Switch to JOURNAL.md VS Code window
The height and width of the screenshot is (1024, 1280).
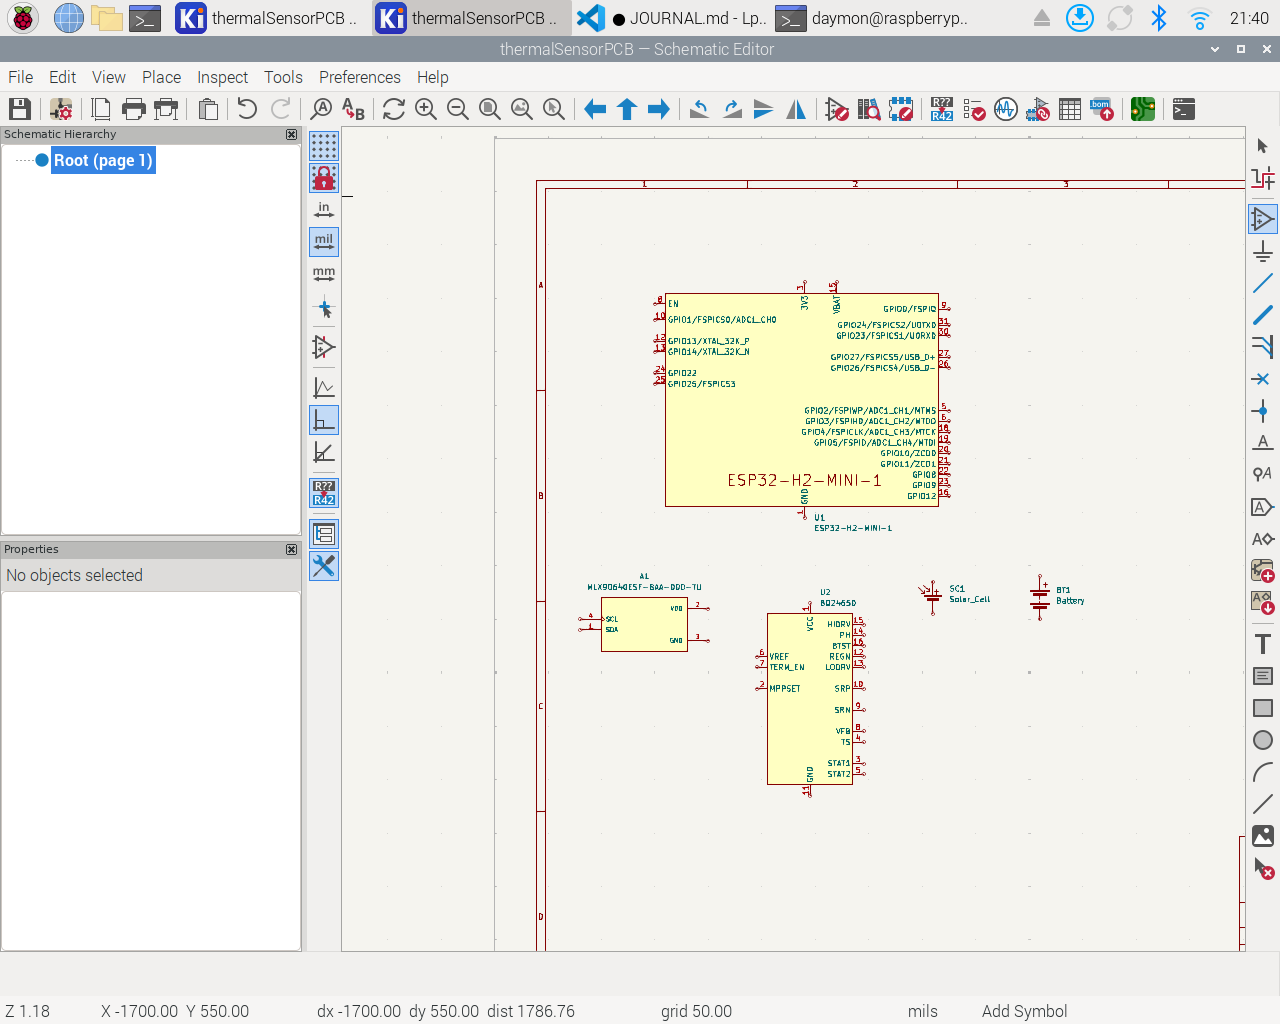tap(672, 18)
